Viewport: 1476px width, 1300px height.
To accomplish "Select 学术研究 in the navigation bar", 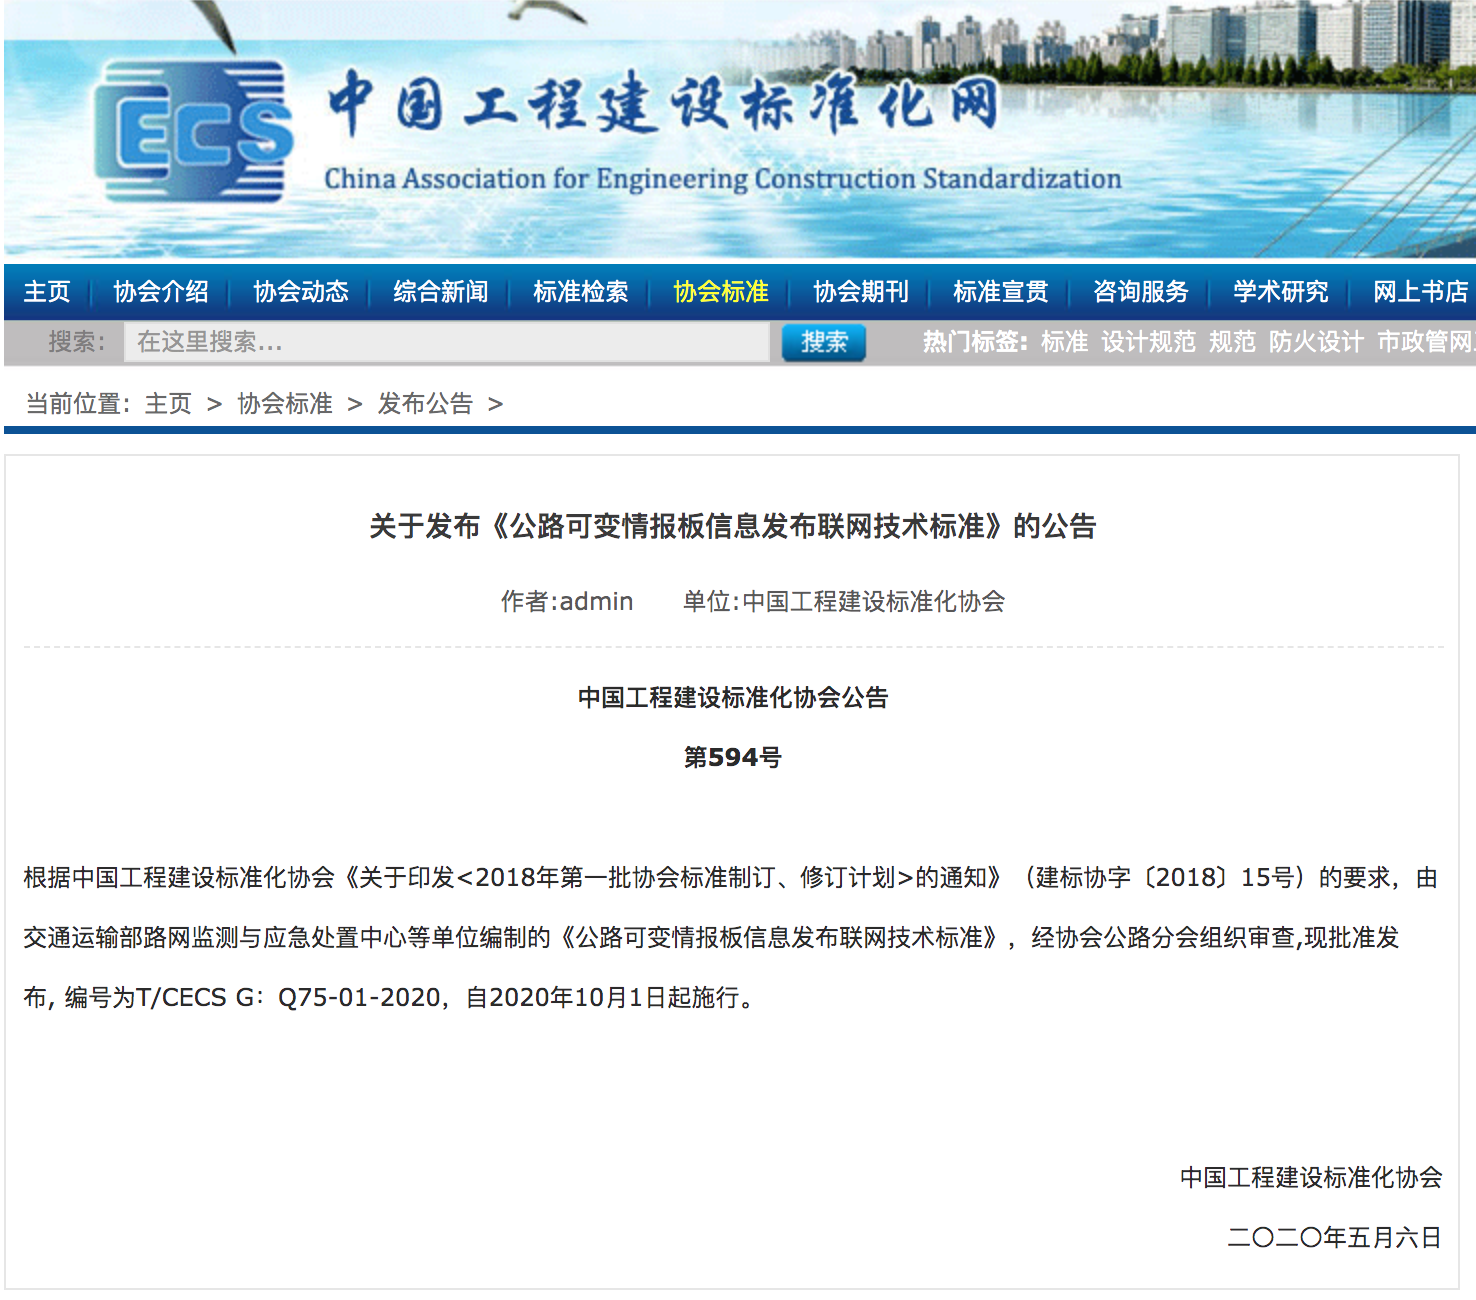I will click(1281, 292).
